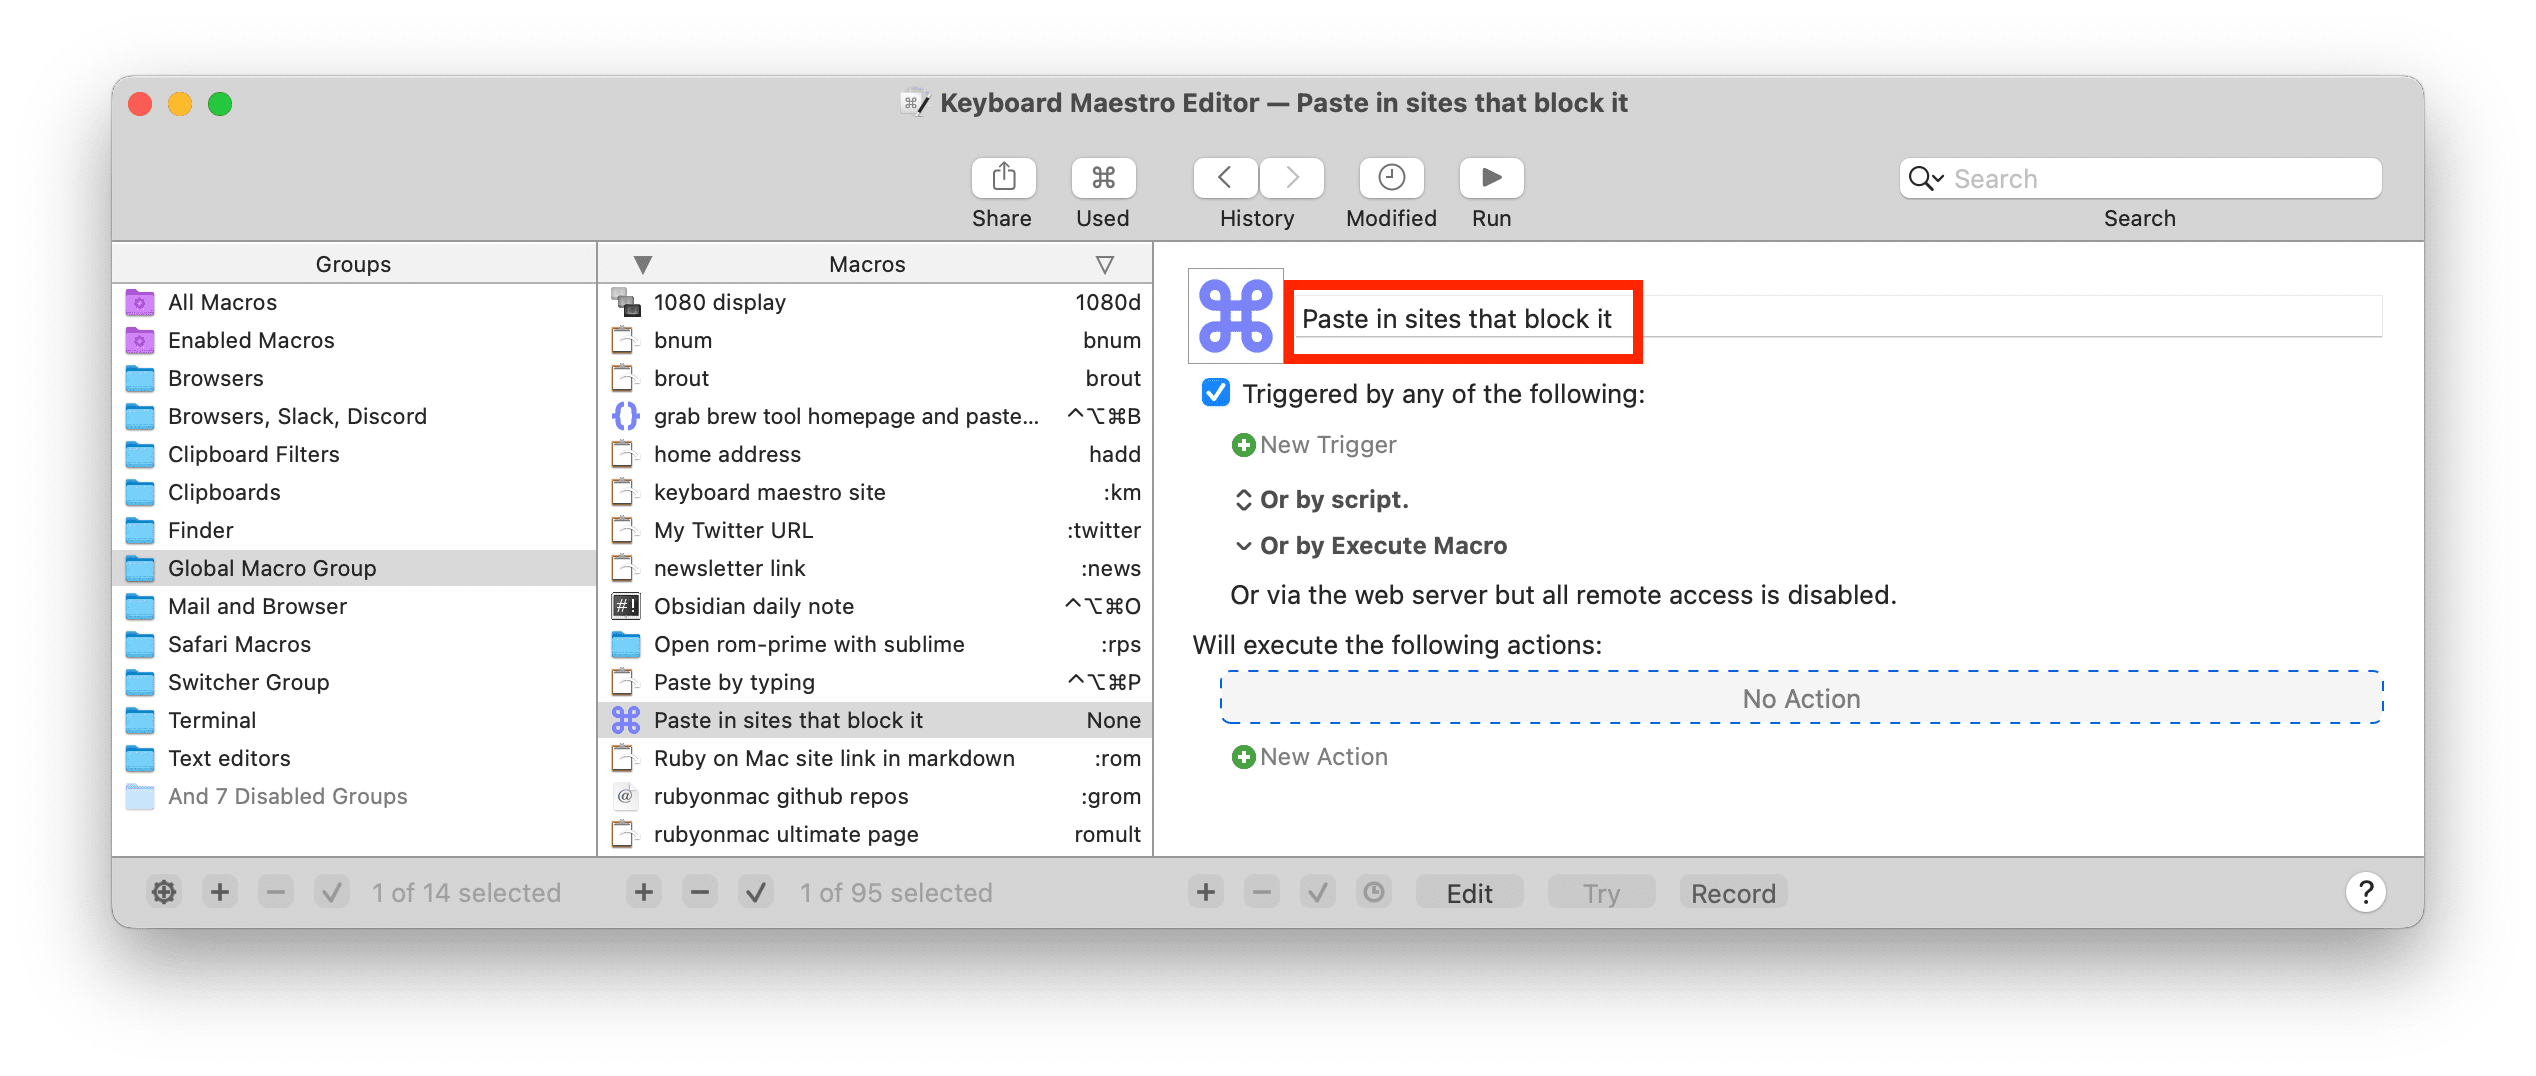Select the Enabled Macros smart group
Screen dimensions: 2536x1076
click(x=355, y=340)
